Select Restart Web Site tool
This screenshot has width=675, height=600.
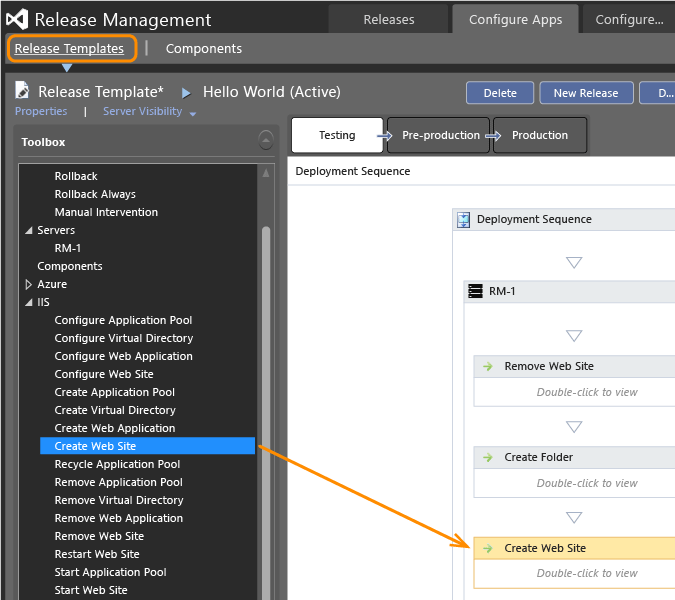pyautogui.click(x=97, y=554)
